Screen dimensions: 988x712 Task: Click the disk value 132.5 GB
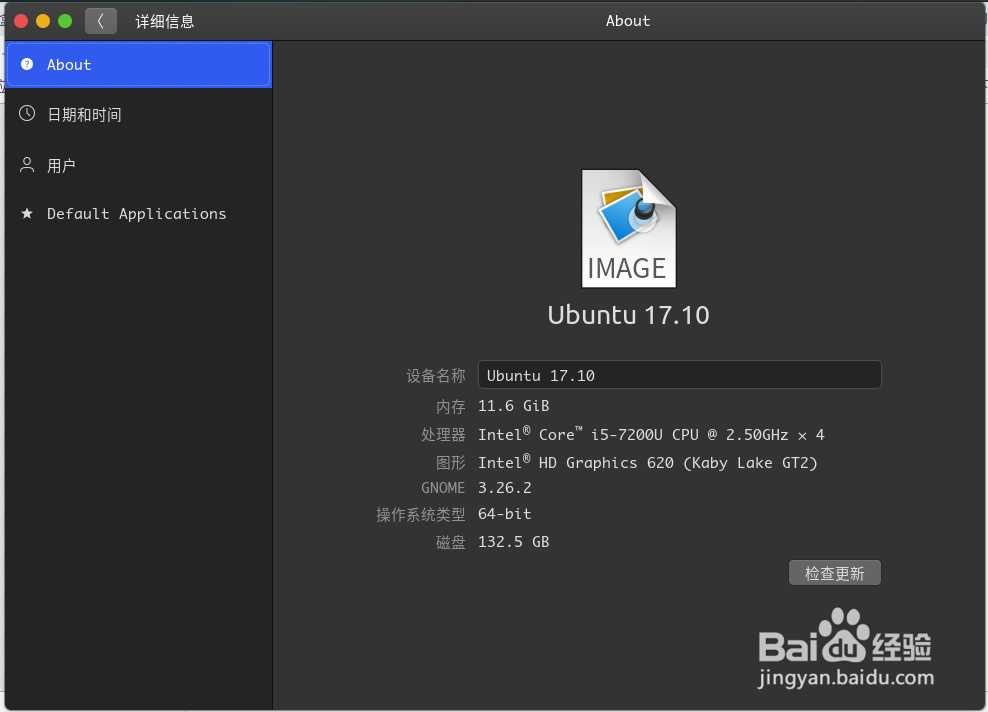pos(514,542)
